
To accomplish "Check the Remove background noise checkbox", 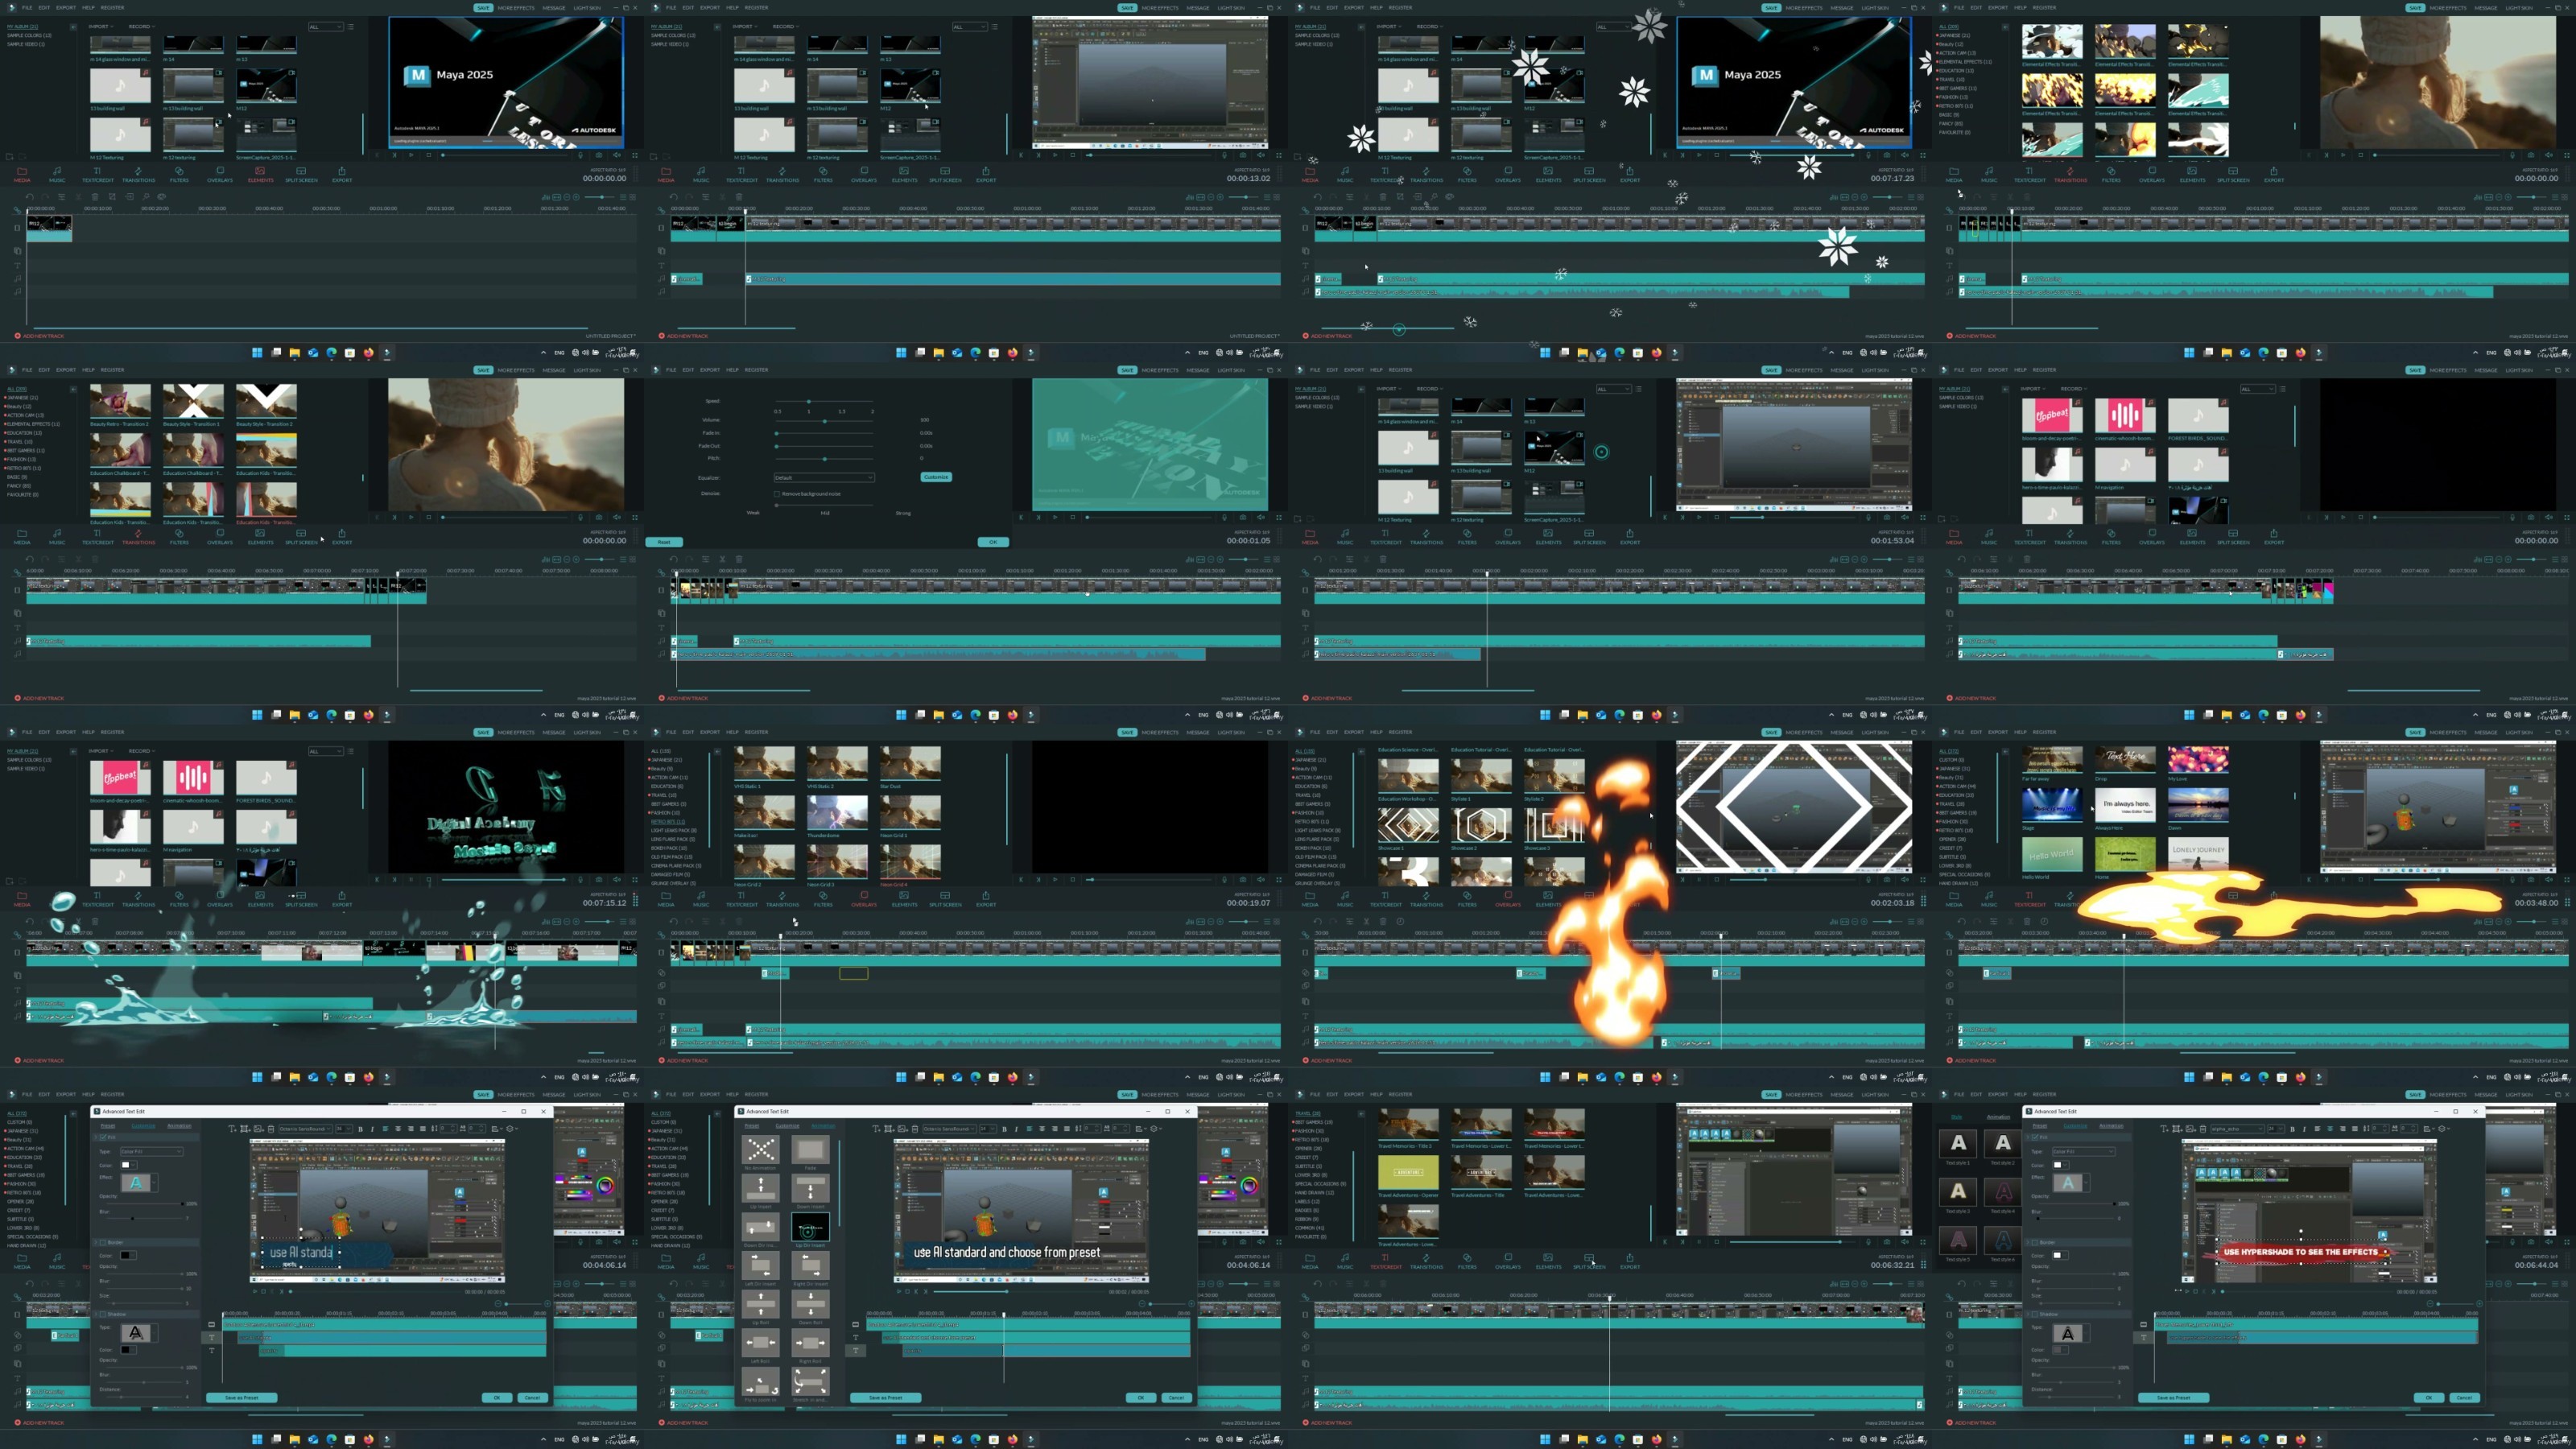I will 777,494.
